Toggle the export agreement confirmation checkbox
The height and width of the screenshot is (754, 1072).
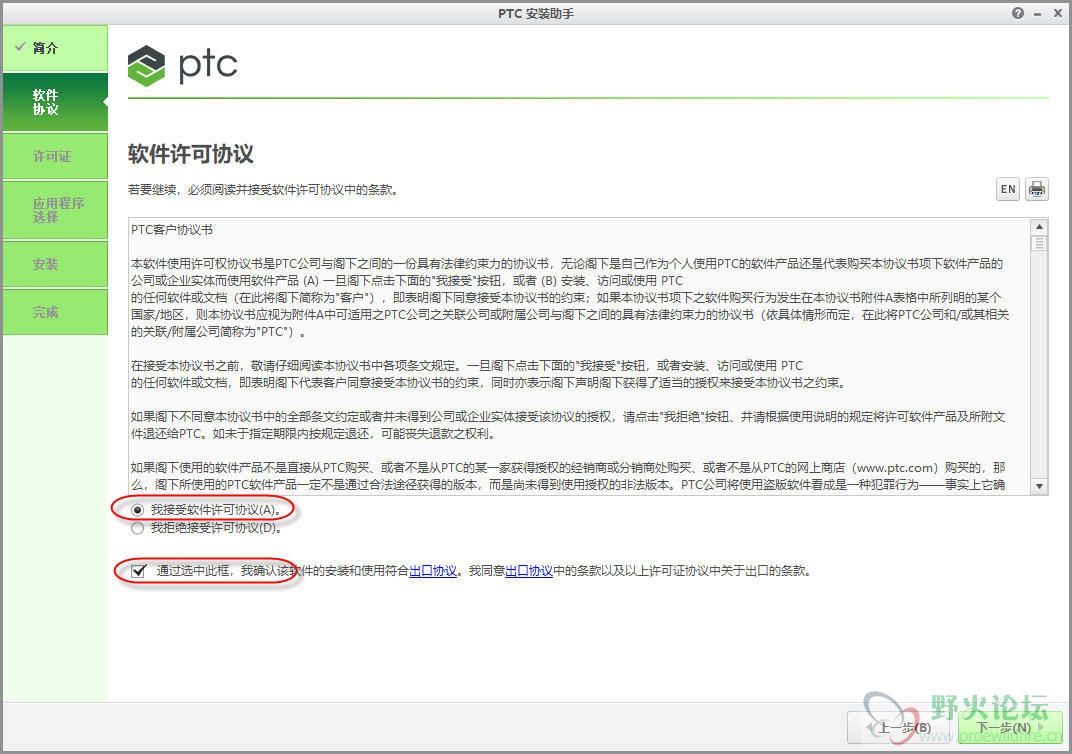[x=139, y=571]
